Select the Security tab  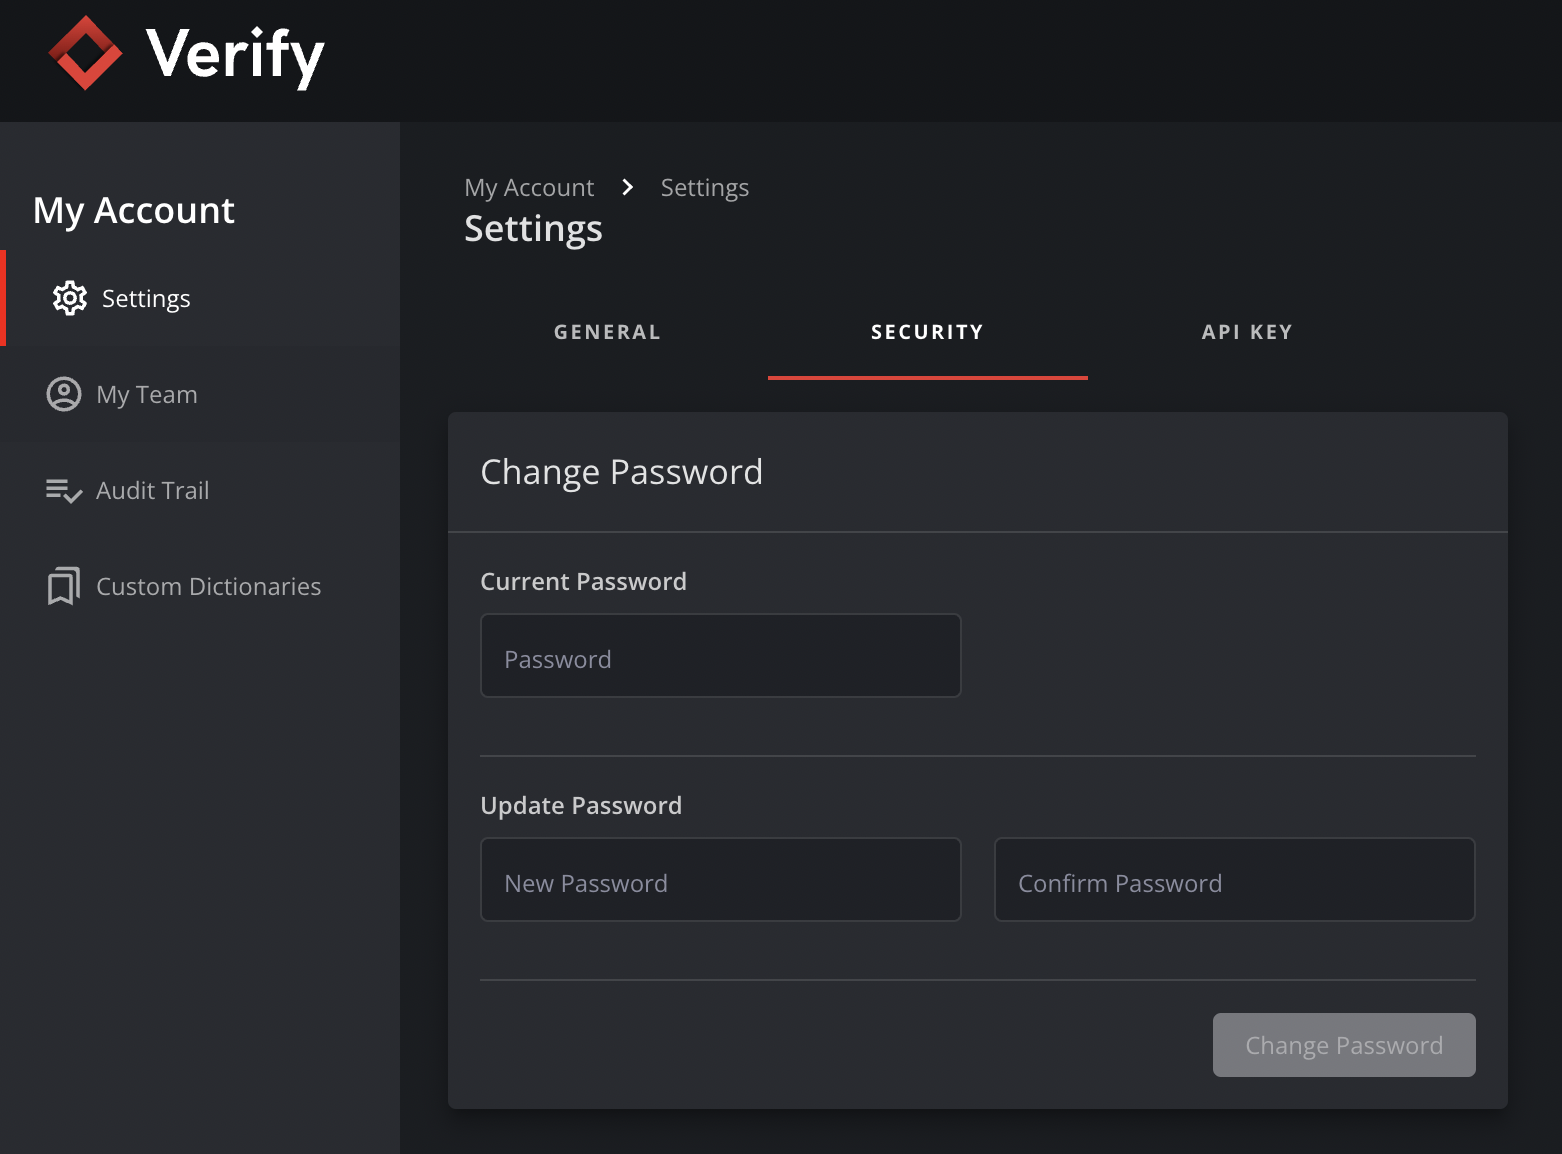tap(927, 332)
